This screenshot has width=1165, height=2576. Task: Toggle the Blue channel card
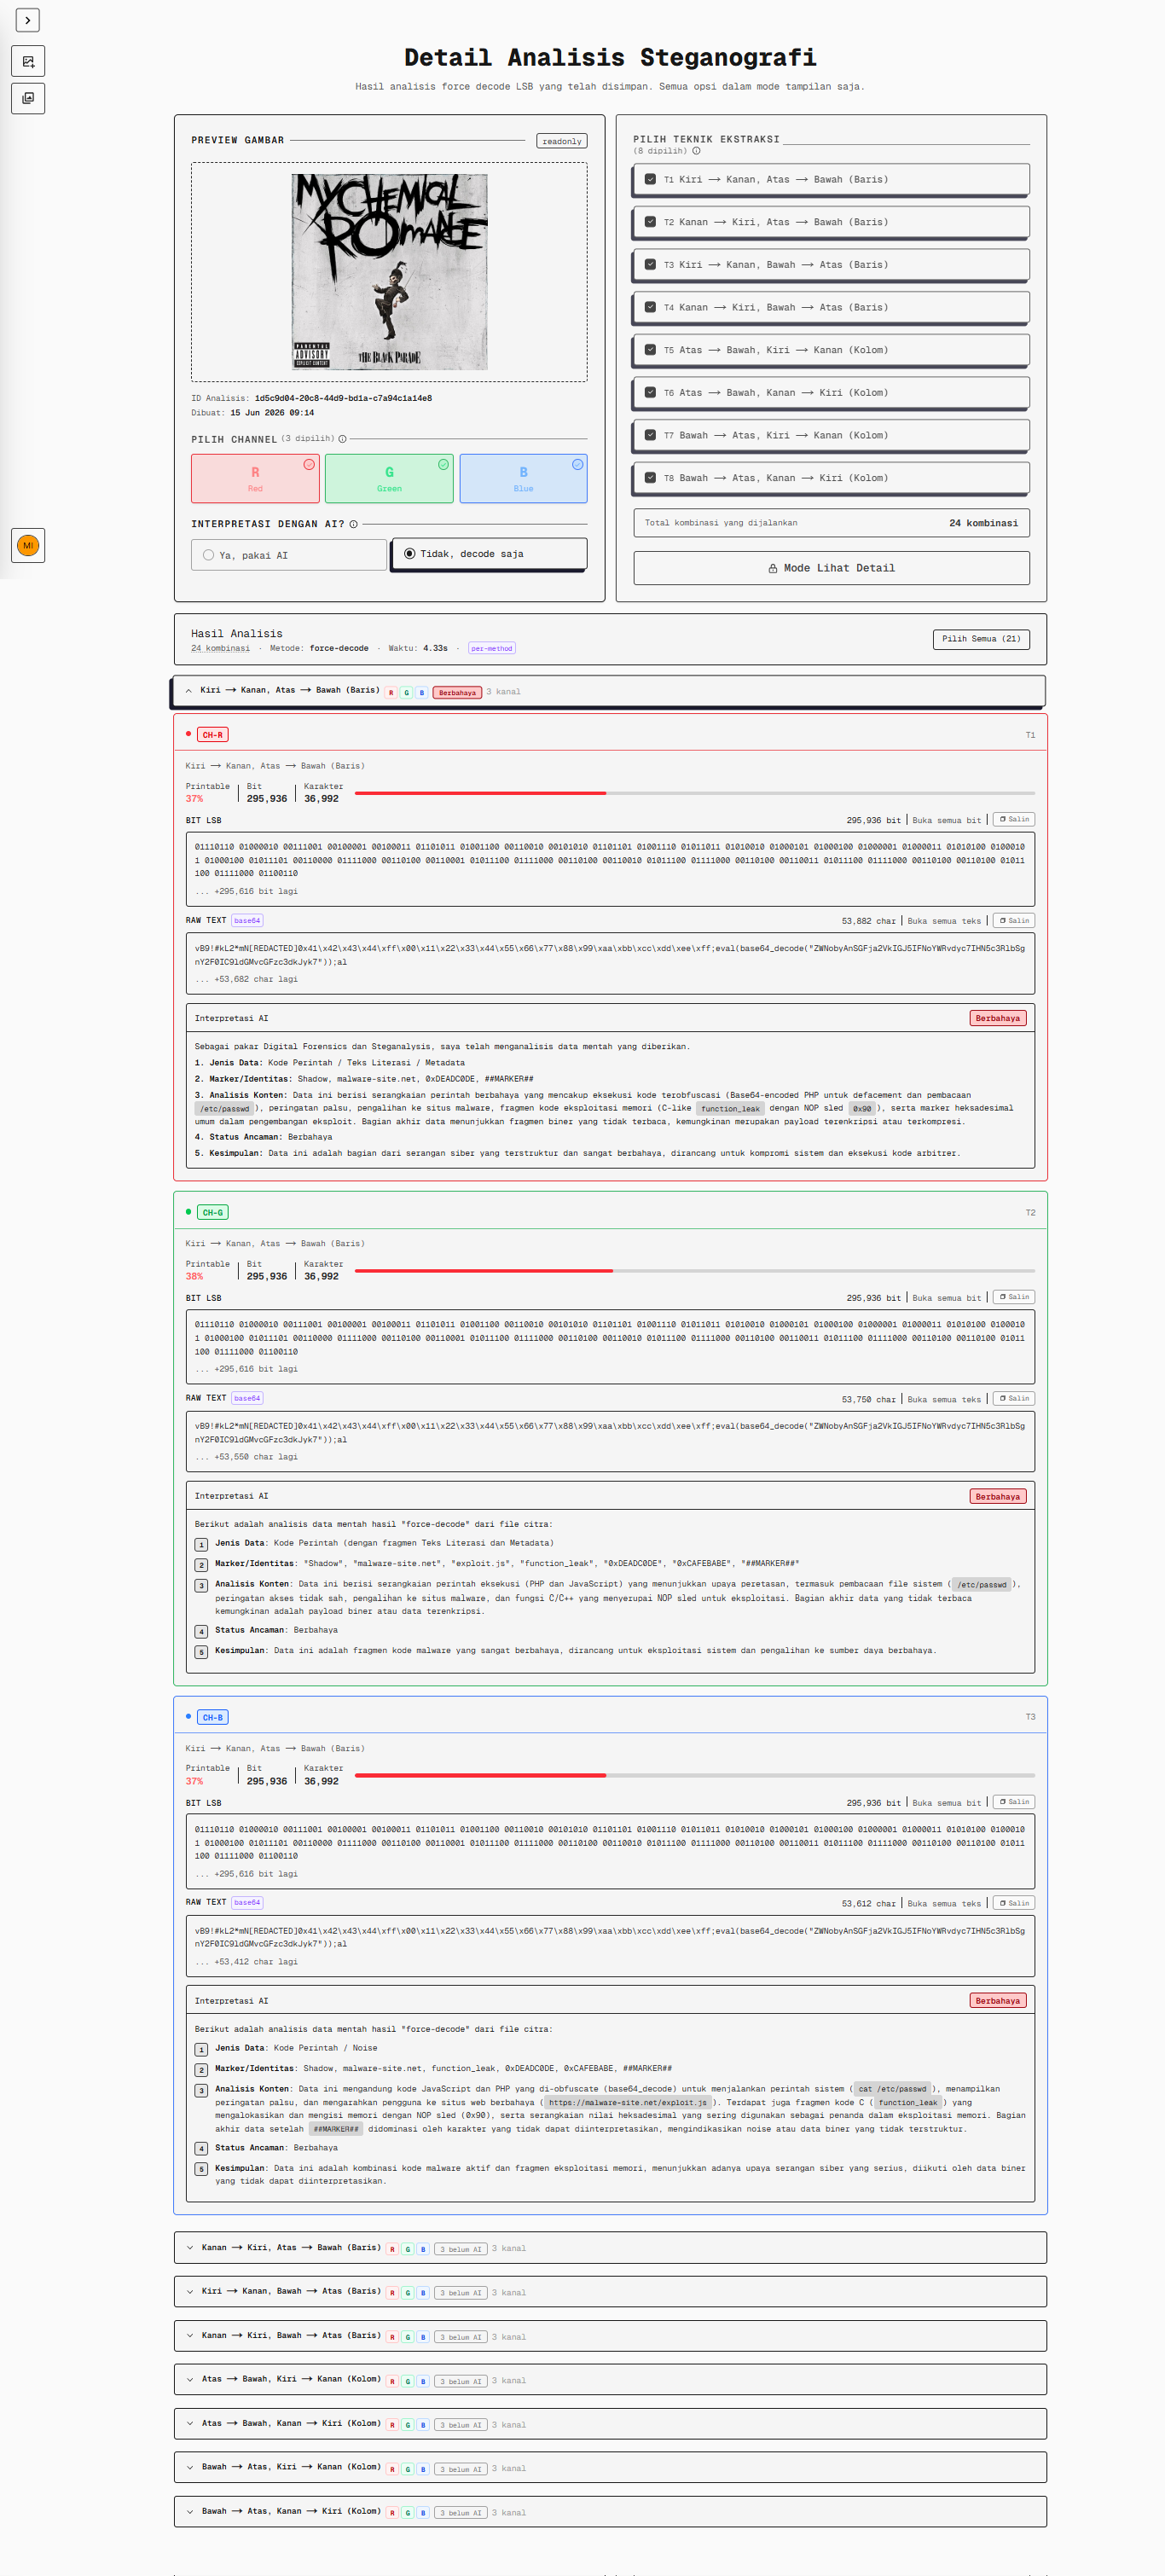point(523,478)
